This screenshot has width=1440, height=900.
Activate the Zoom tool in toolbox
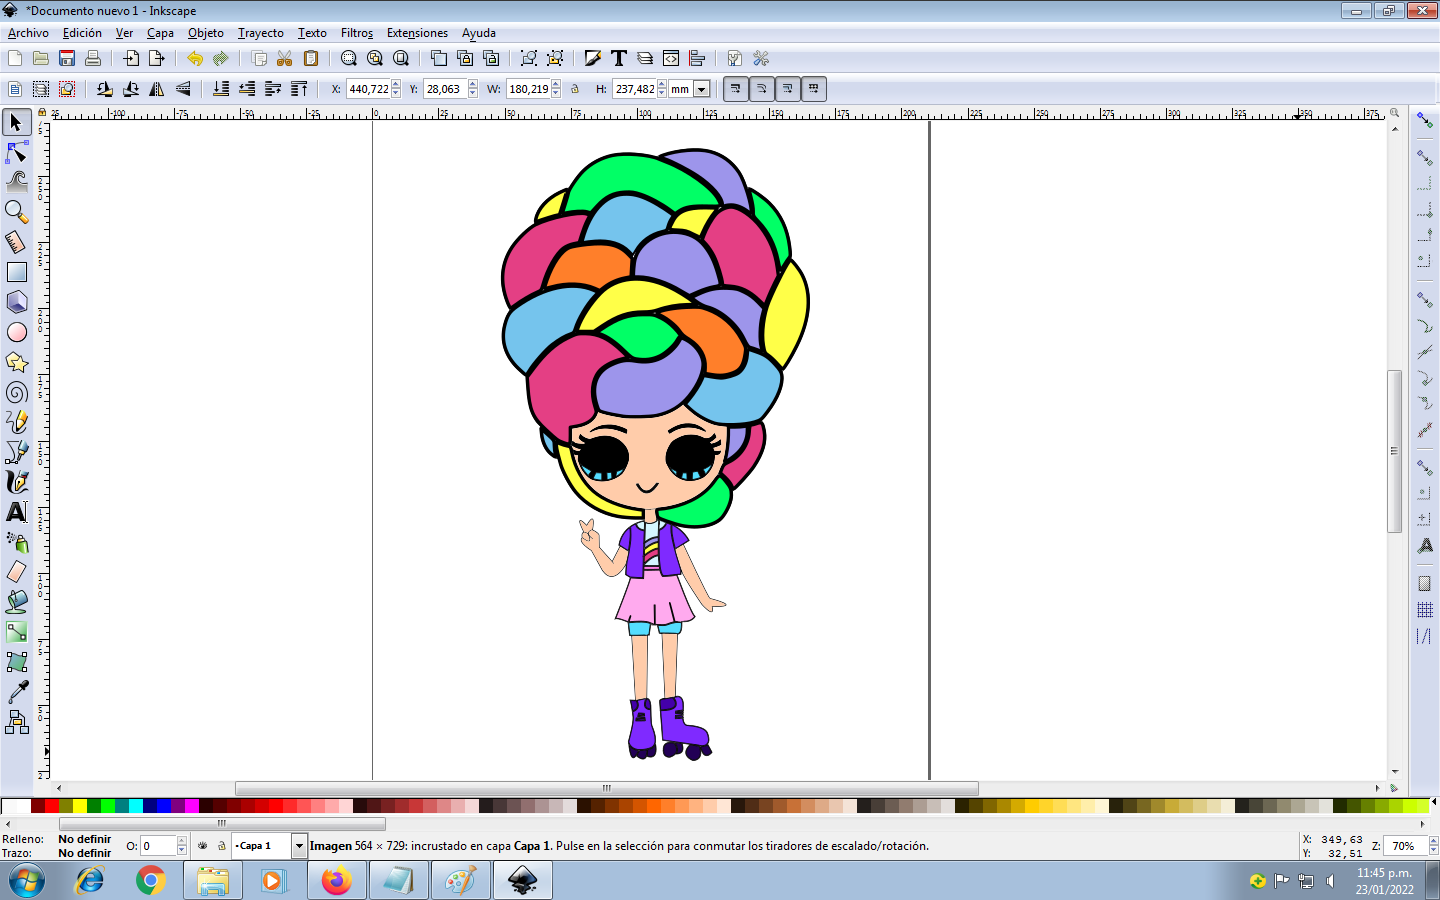[17, 212]
